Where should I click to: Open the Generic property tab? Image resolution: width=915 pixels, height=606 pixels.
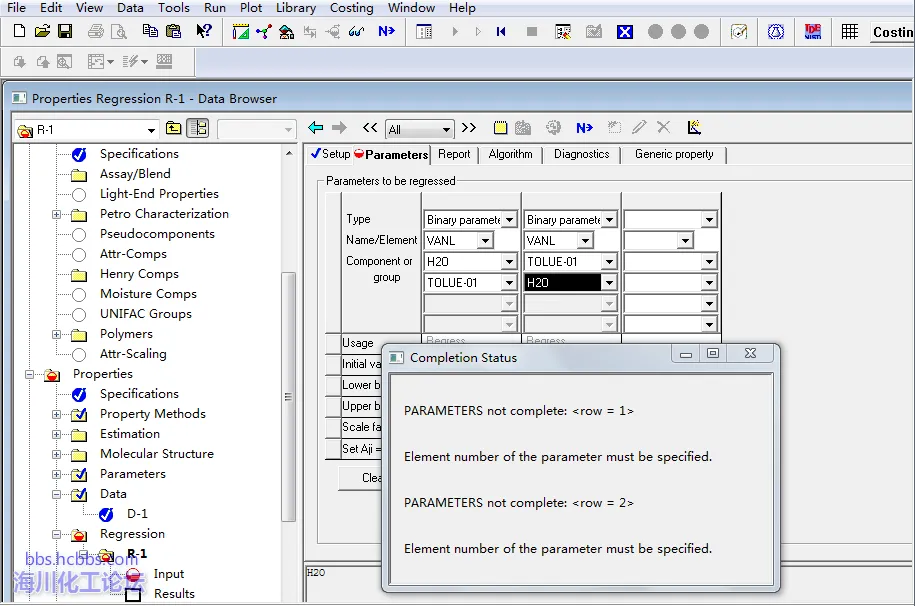[x=674, y=154]
